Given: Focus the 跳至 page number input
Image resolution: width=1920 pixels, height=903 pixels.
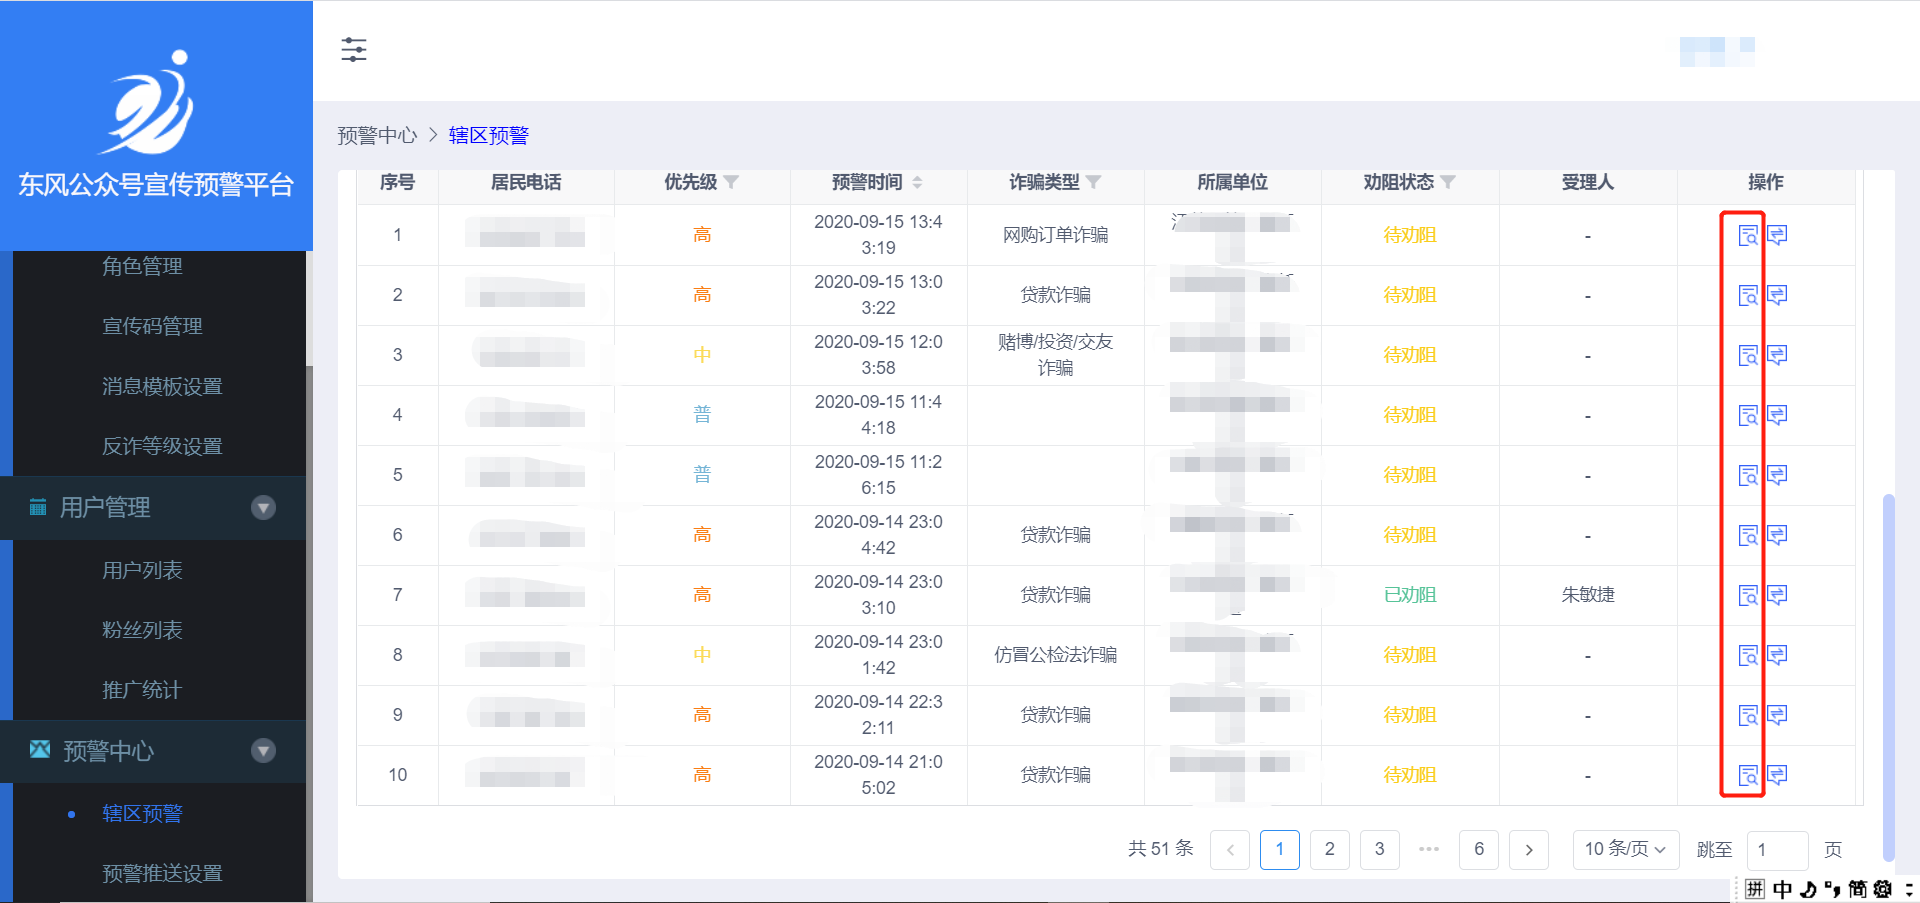Looking at the screenshot, I should click(x=1776, y=850).
